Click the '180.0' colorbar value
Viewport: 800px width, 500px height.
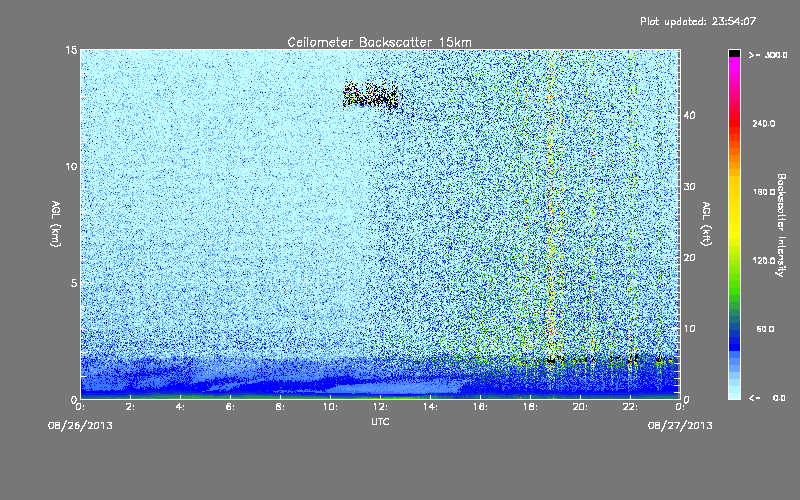764,192
